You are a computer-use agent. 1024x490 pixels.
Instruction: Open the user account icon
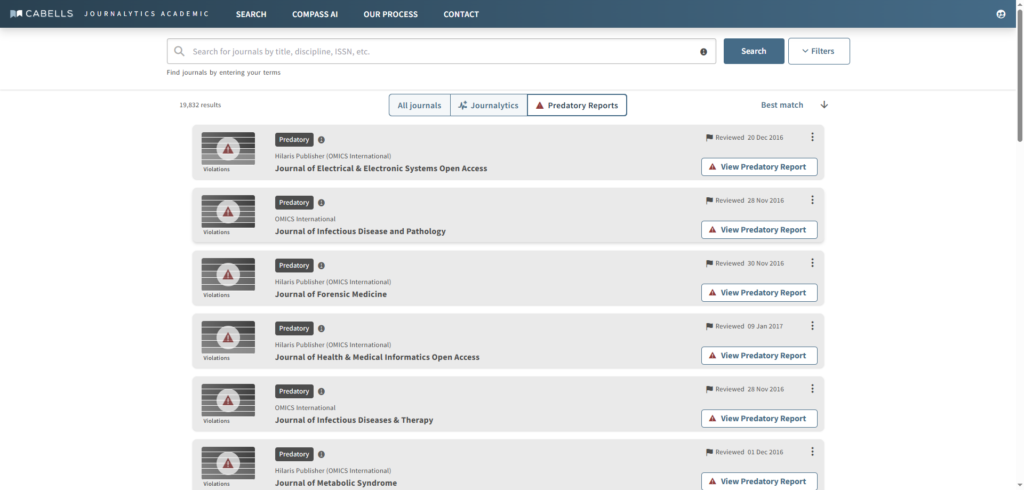1001,14
